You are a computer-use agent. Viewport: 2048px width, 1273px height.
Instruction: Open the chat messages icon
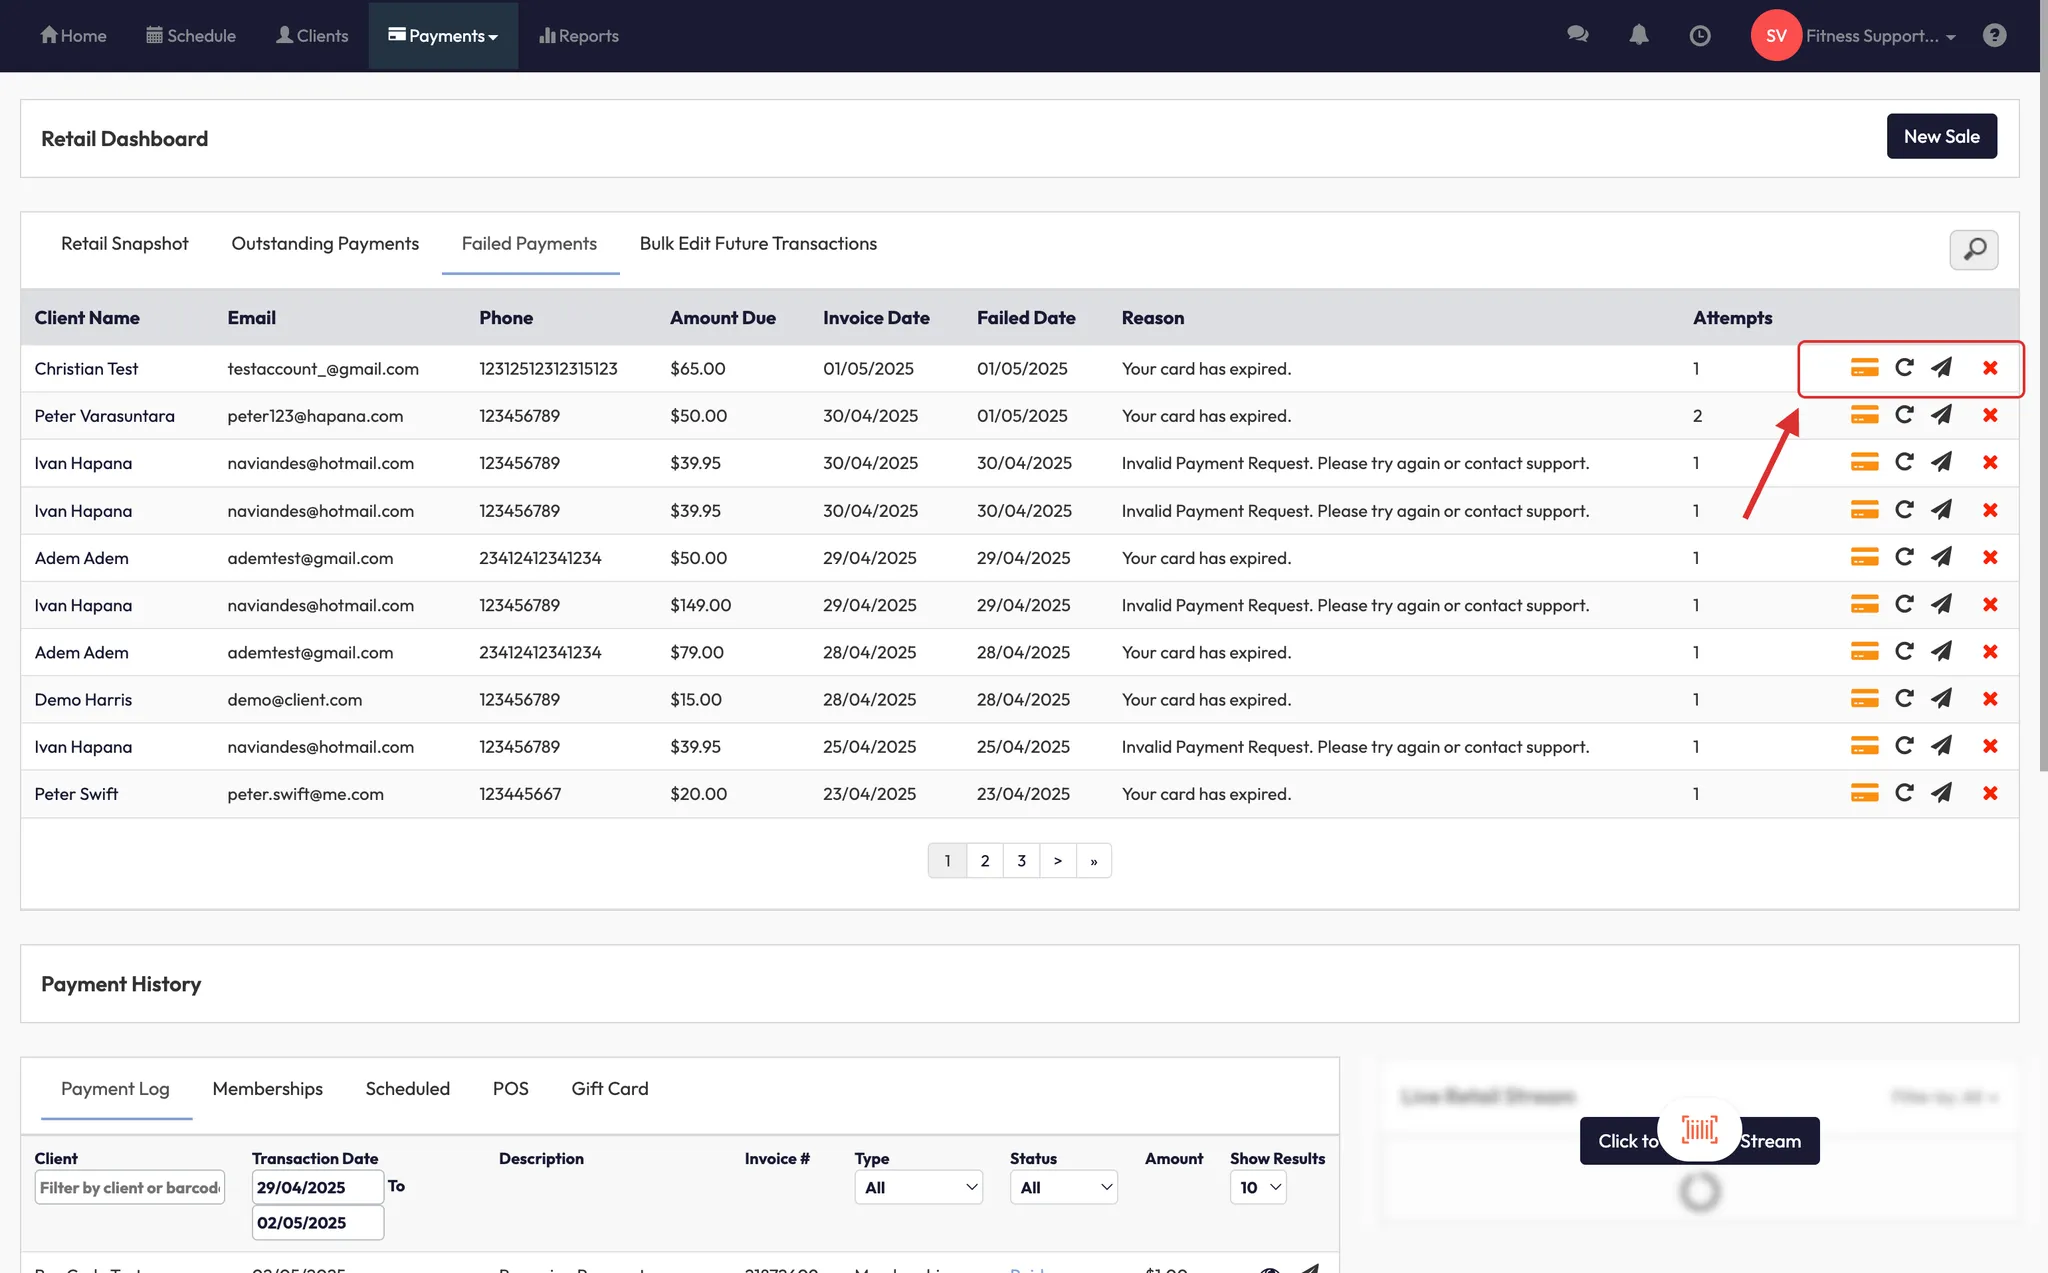pyautogui.click(x=1578, y=36)
